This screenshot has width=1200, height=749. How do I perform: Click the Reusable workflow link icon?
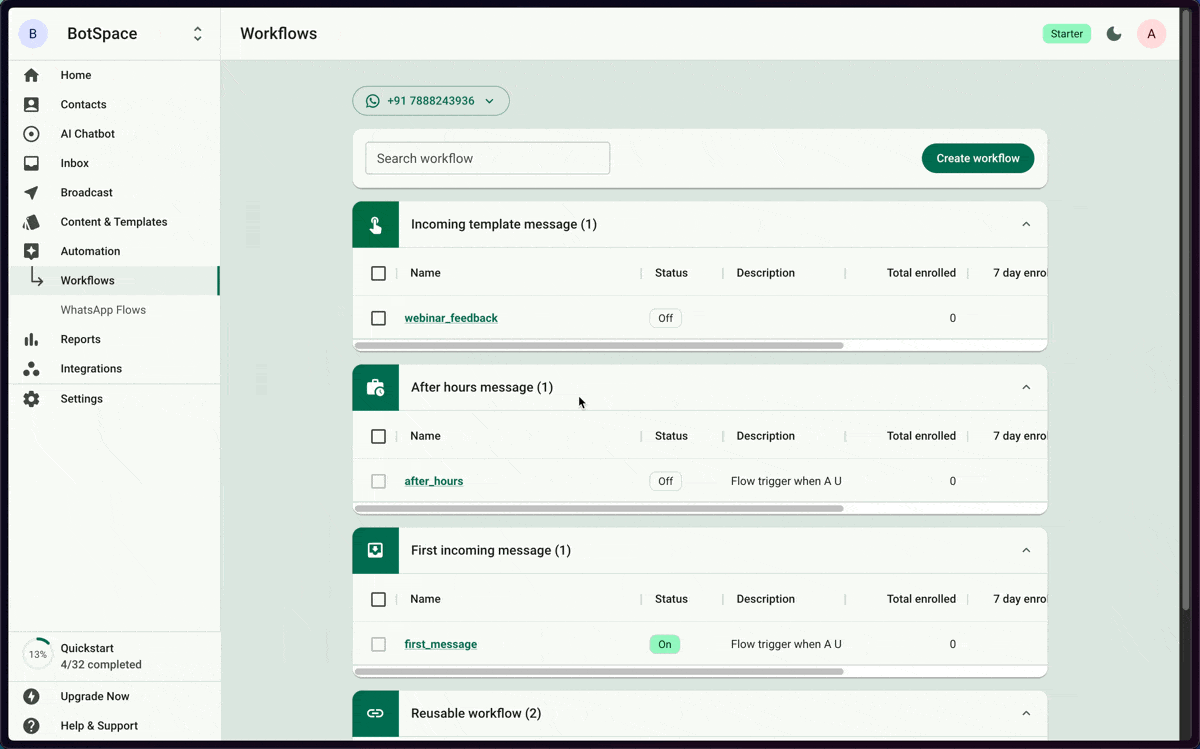pos(376,714)
